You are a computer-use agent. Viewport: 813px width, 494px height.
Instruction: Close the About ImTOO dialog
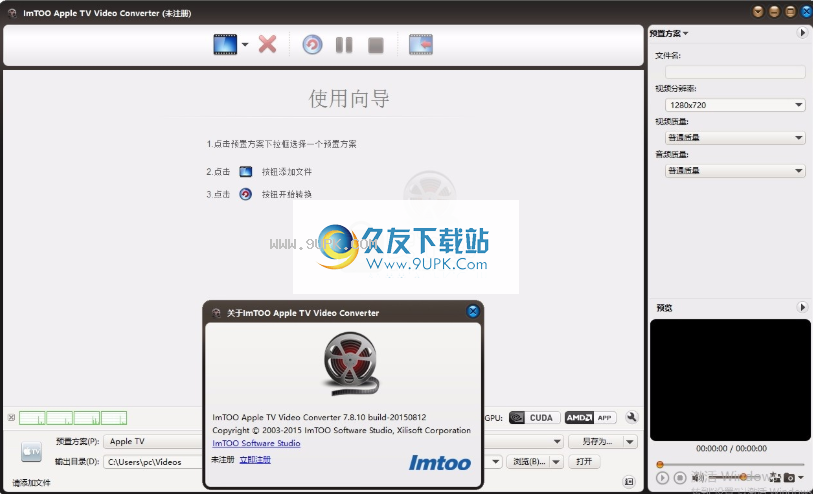(473, 312)
